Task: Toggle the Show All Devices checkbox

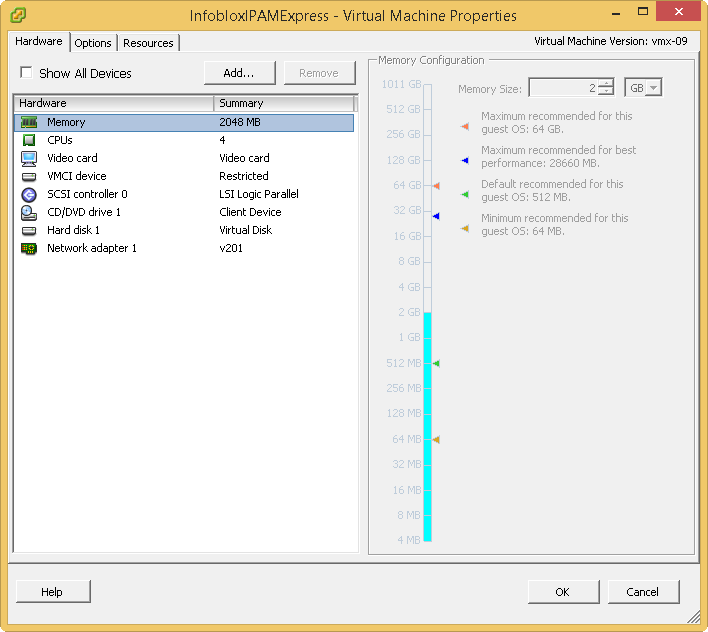Action: 26,72
